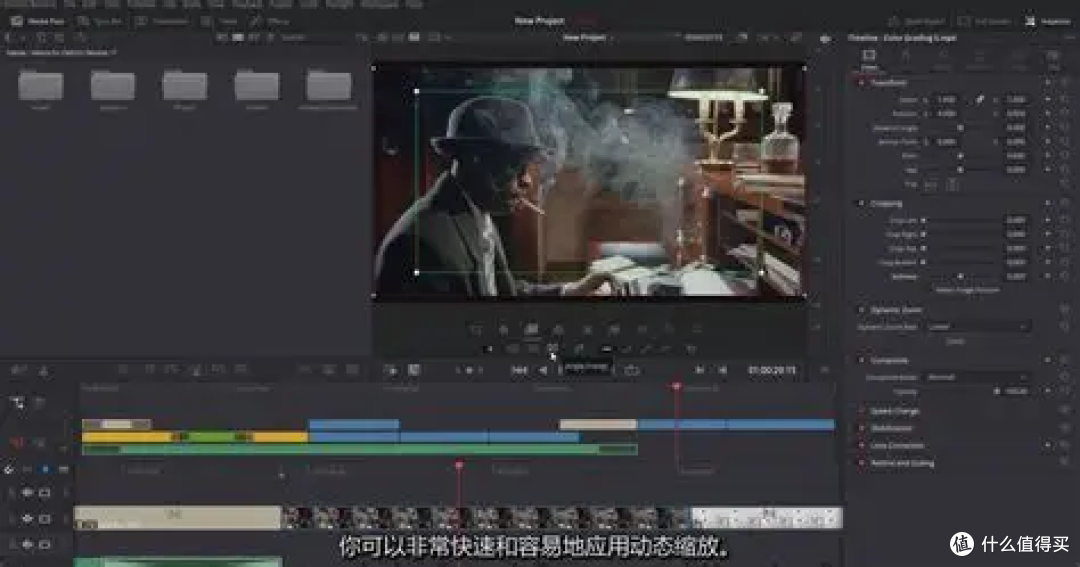Select the Composite tool below viewer
The height and width of the screenshot is (567, 1080).
(559, 329)
